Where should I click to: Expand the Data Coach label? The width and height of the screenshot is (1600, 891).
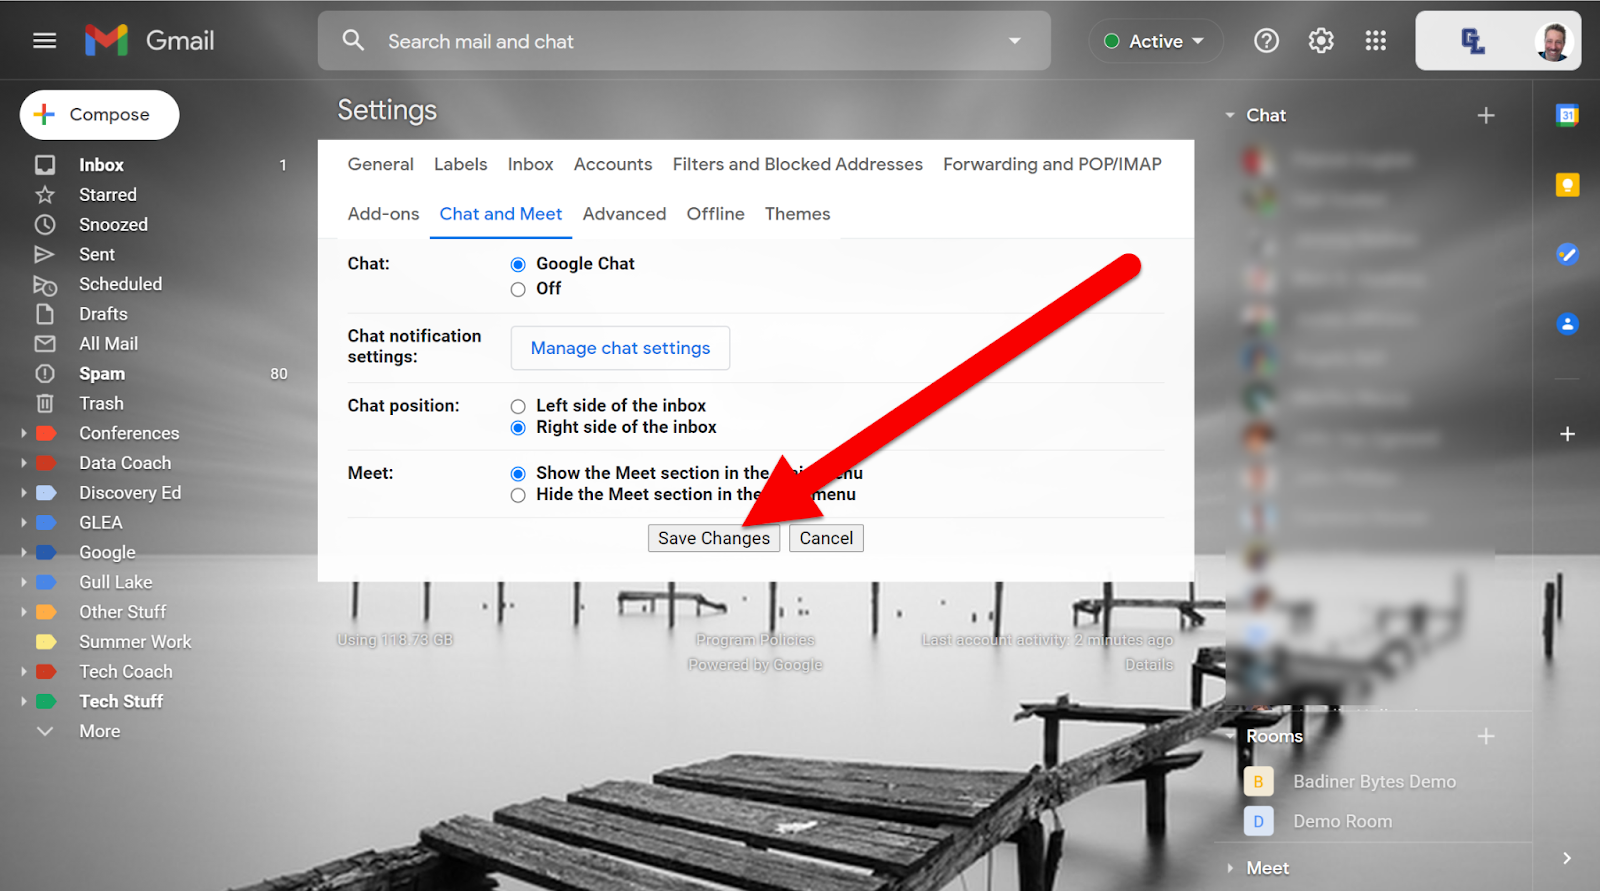(x=24, y=464)
